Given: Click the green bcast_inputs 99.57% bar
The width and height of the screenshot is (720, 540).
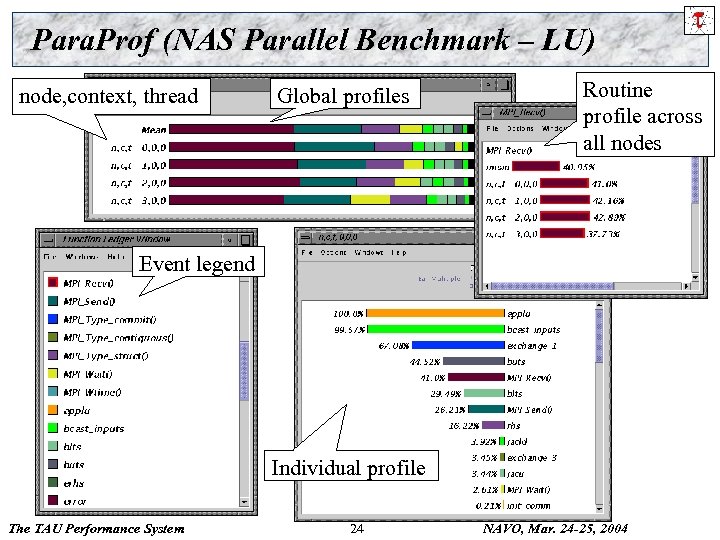Looking at the screenshot, I should click(436, 329).
